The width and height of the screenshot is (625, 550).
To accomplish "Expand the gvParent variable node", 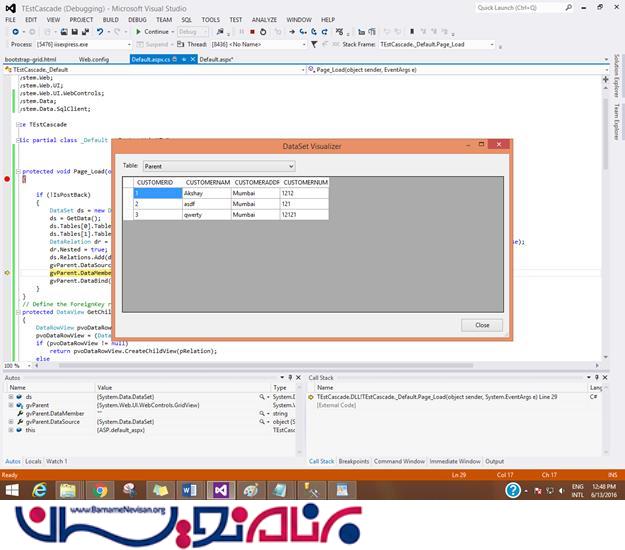I will [x=11, y=405].
